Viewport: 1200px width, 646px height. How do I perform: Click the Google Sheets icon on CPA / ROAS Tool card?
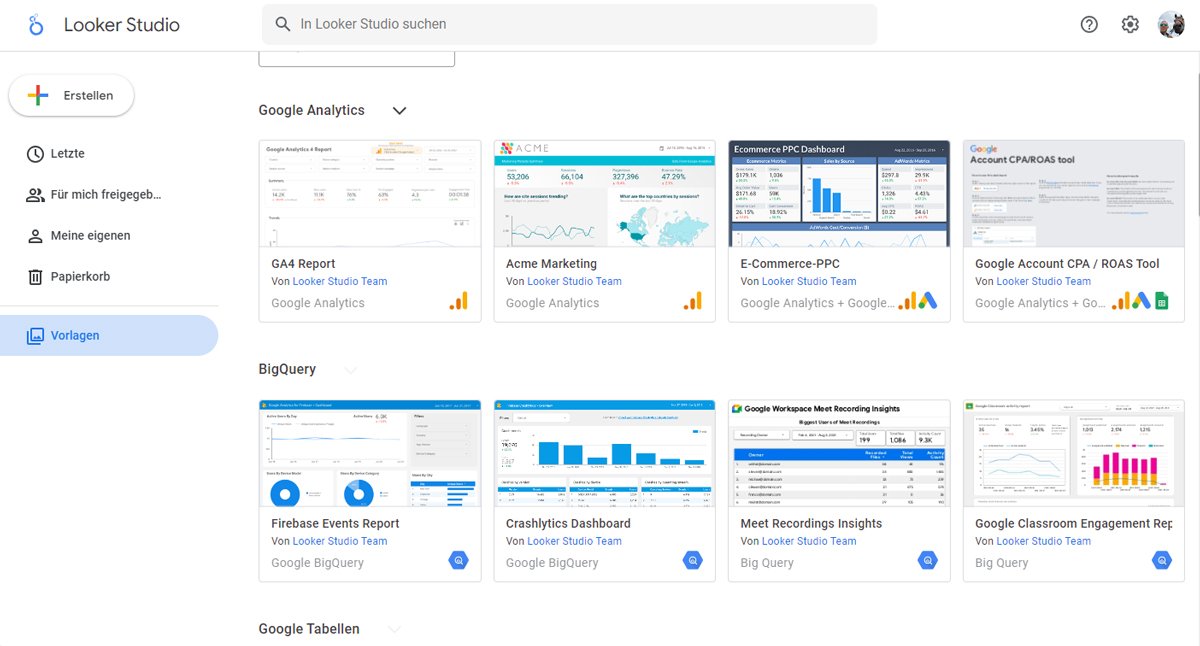coord(1162,301)
